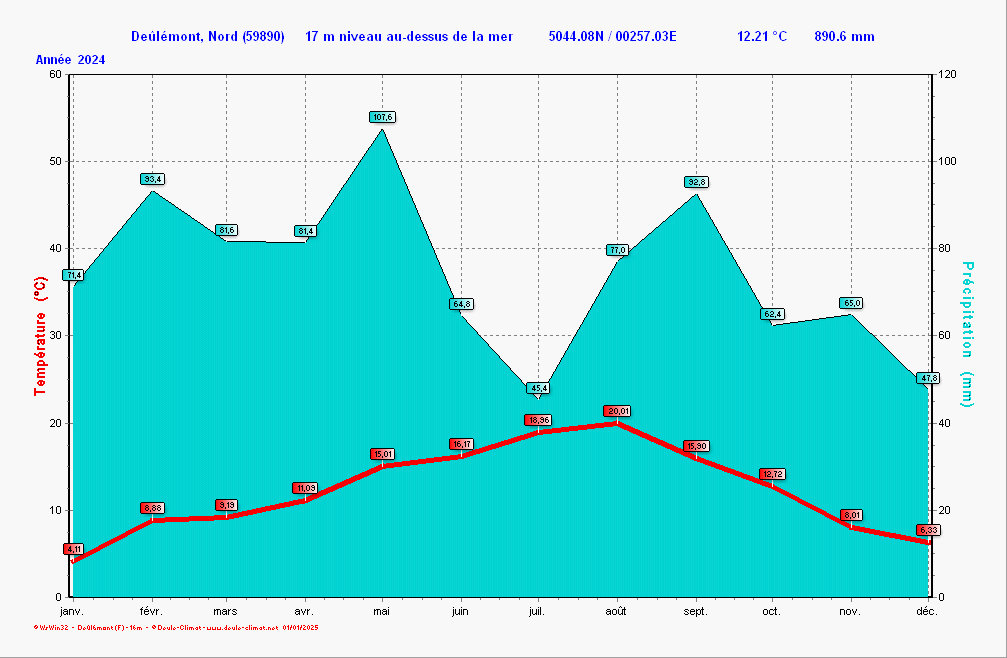
Task: Click the 'janv.' month label
Action: click(71, 611)
